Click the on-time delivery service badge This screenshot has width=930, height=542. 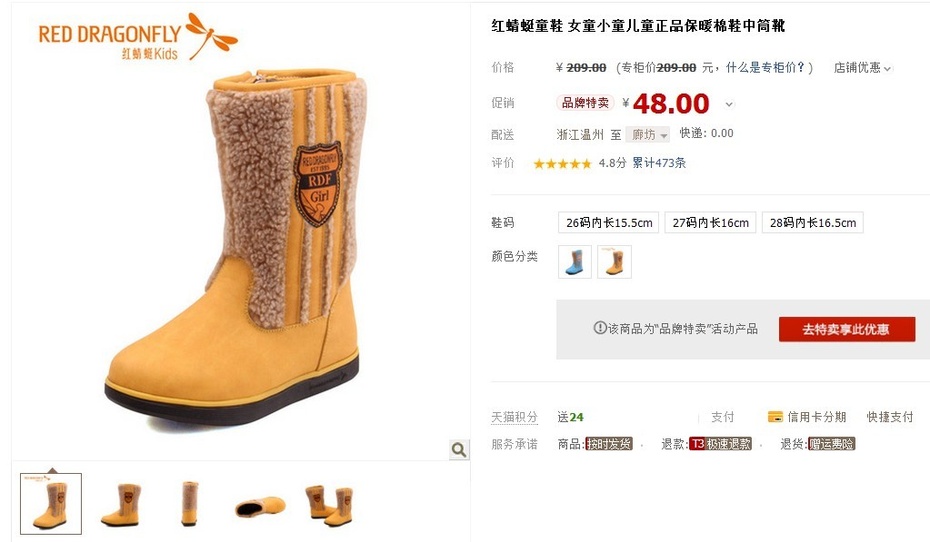[x=609, y=444]
